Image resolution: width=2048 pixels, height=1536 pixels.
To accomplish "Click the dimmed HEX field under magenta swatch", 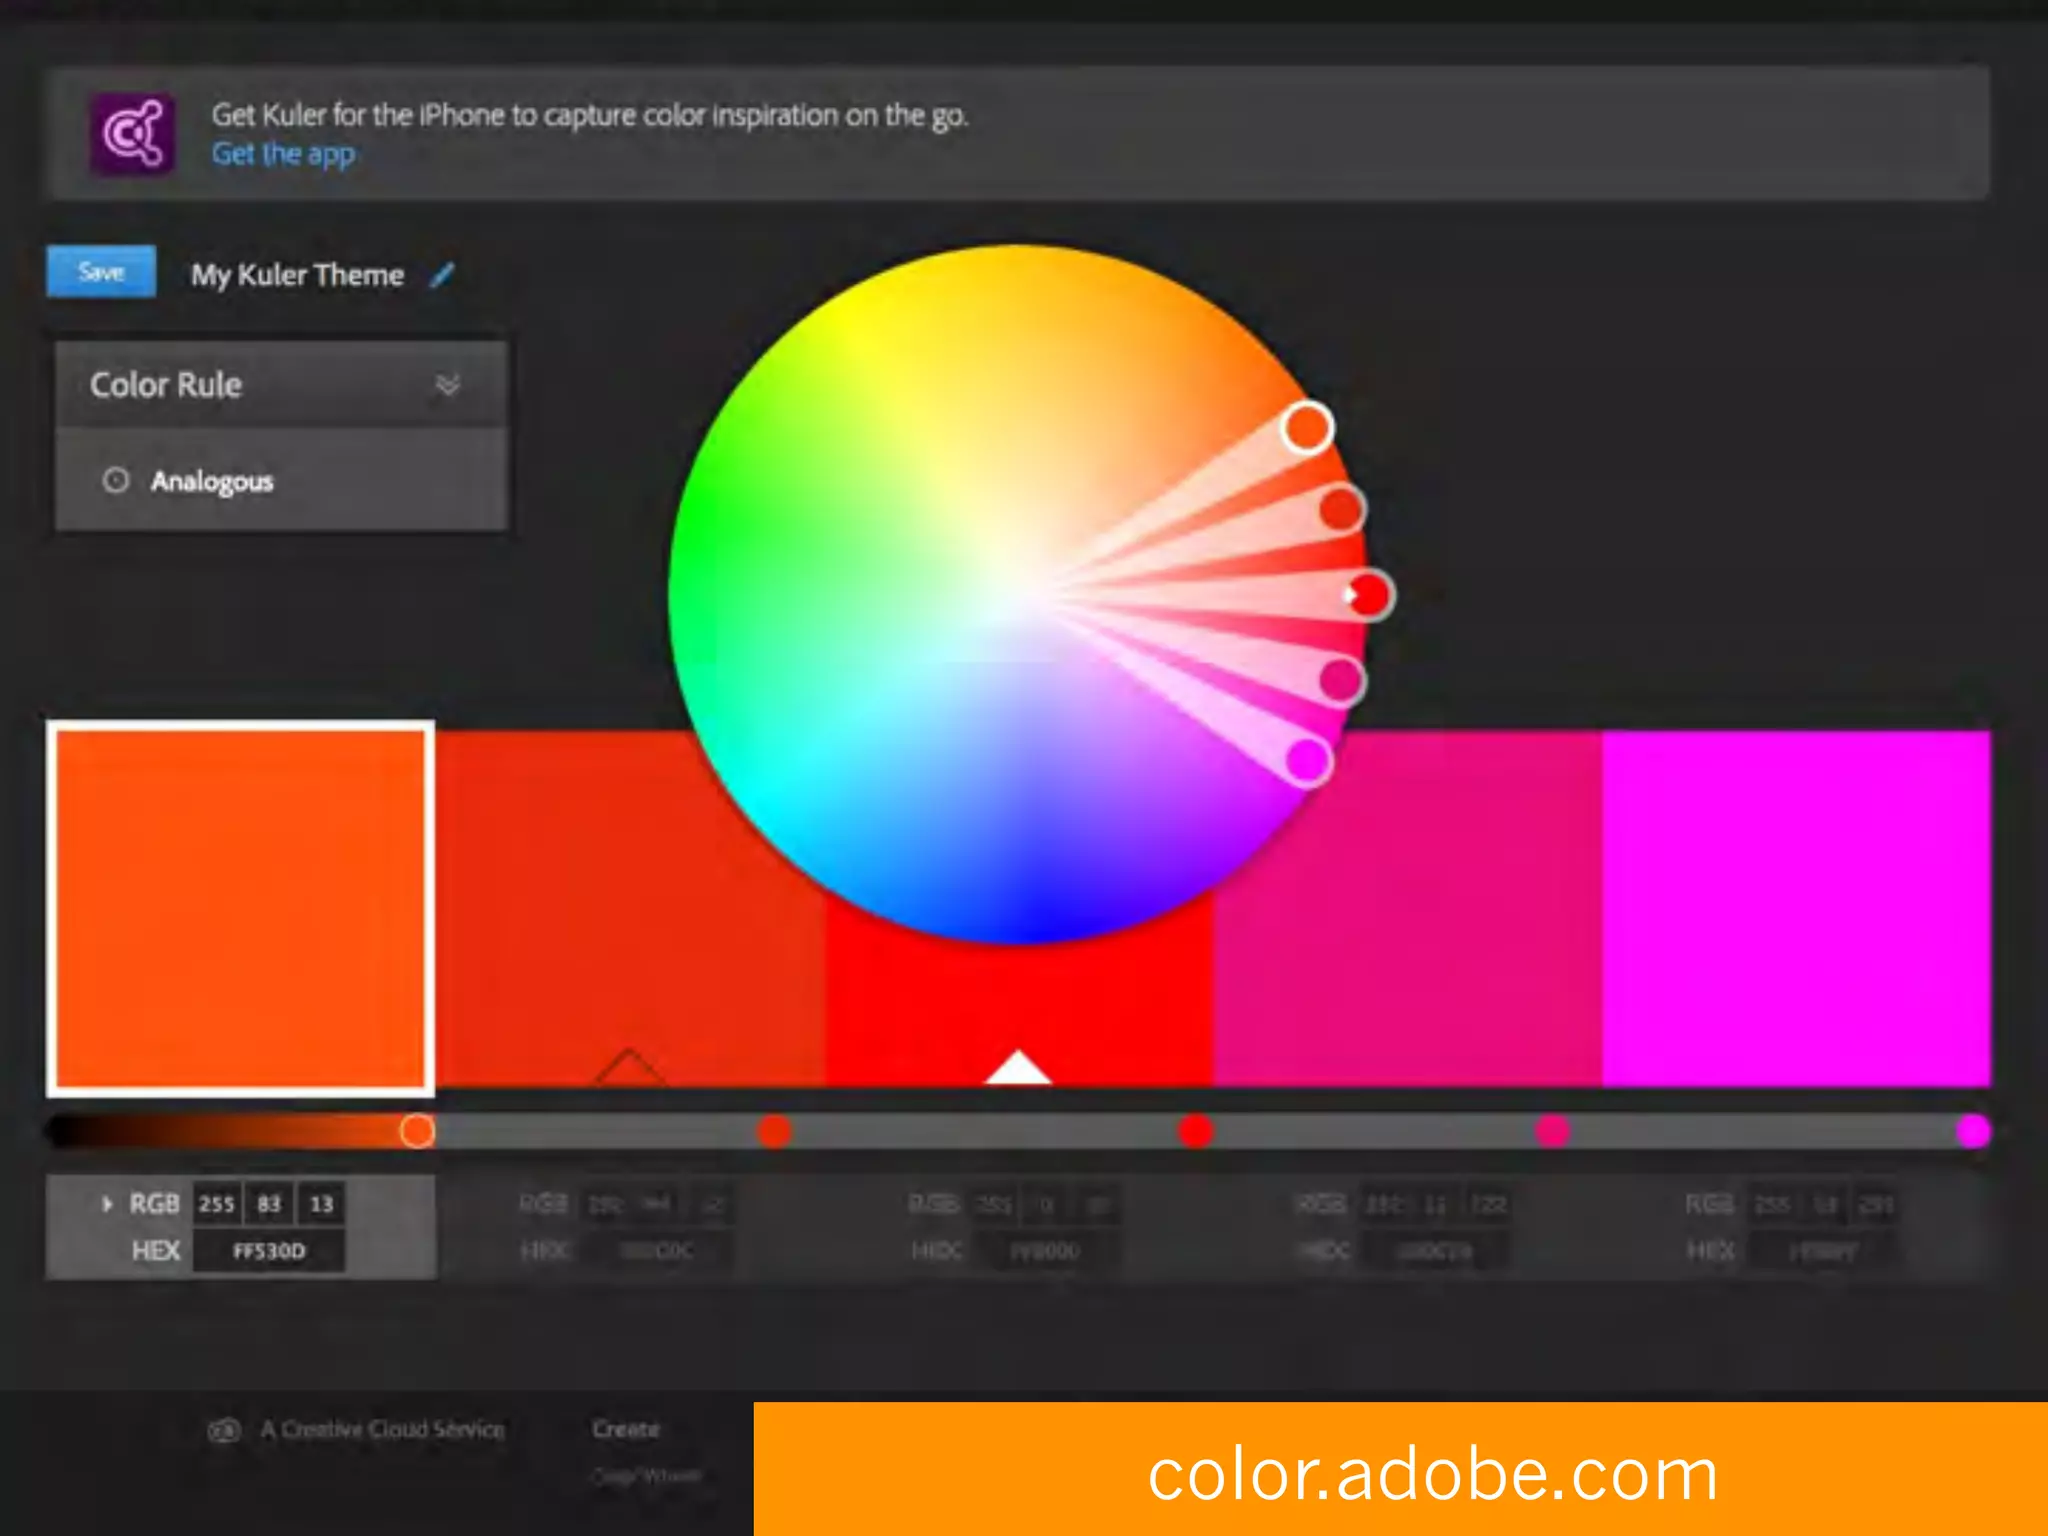I will 1823,1251.
